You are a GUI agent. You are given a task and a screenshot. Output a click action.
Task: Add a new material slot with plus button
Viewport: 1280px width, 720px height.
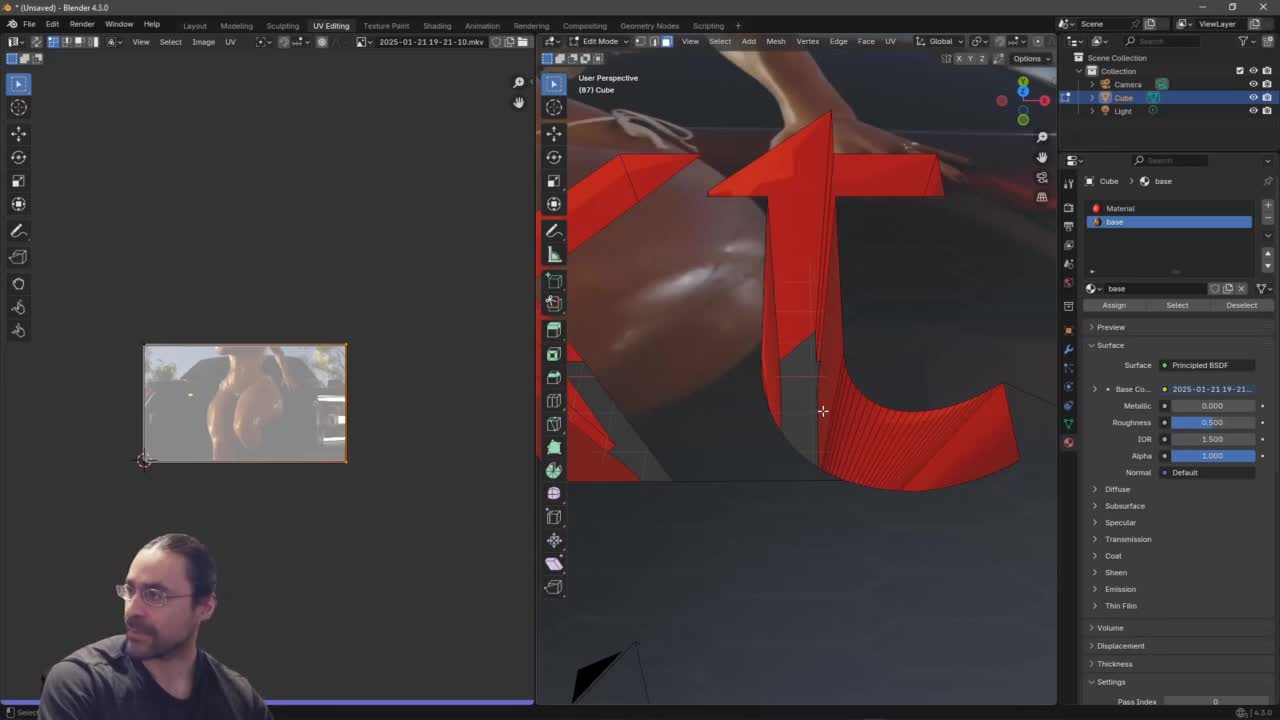1268,205
